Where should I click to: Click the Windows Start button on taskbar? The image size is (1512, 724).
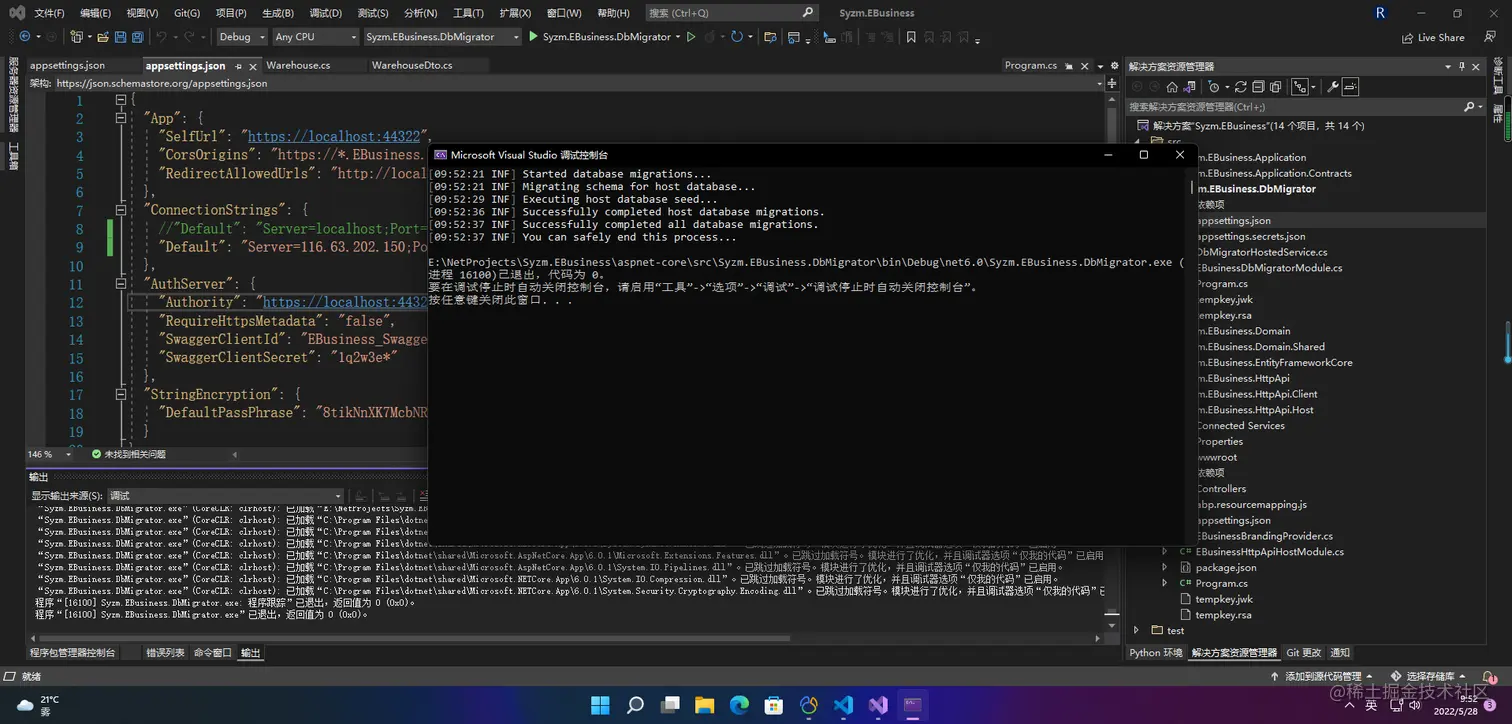pyautogui.click(x=600, y=705)
